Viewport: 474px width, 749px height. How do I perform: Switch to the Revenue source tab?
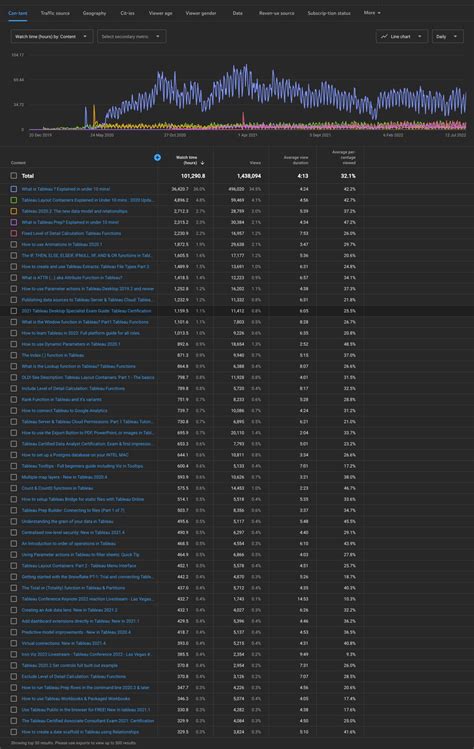click(276, 13)
